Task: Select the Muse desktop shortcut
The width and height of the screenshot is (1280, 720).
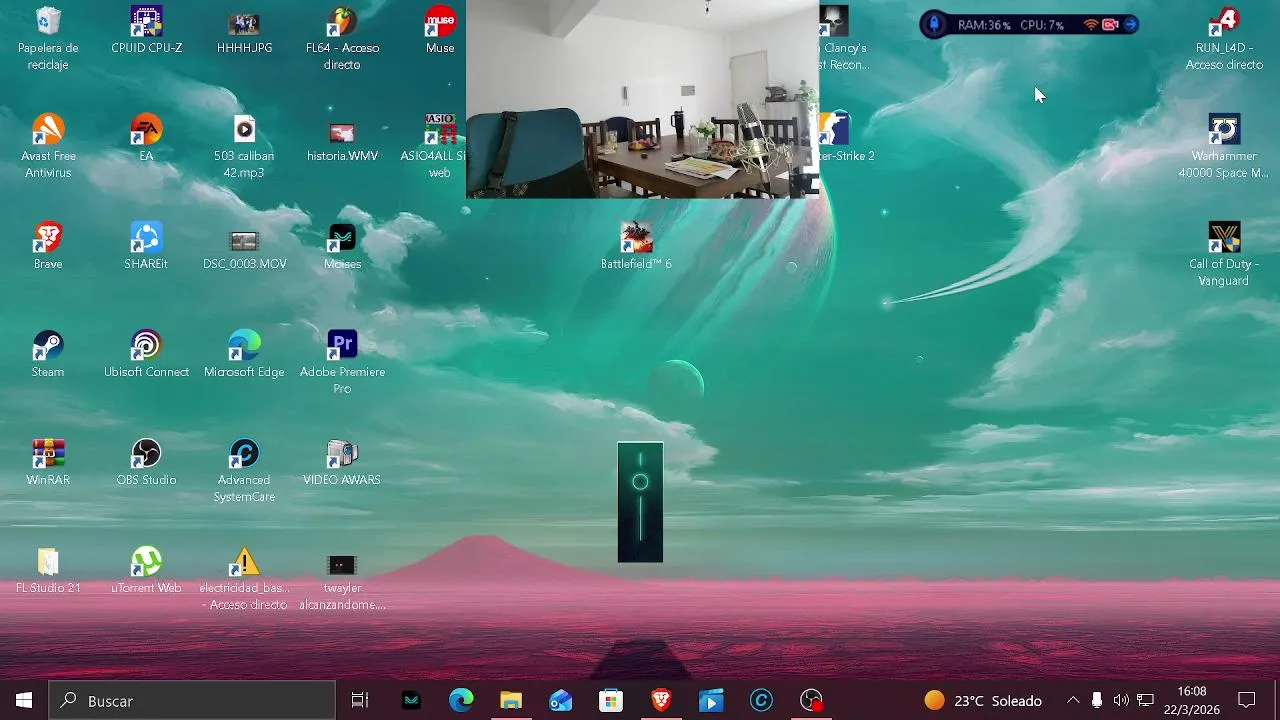Action: 440,30
